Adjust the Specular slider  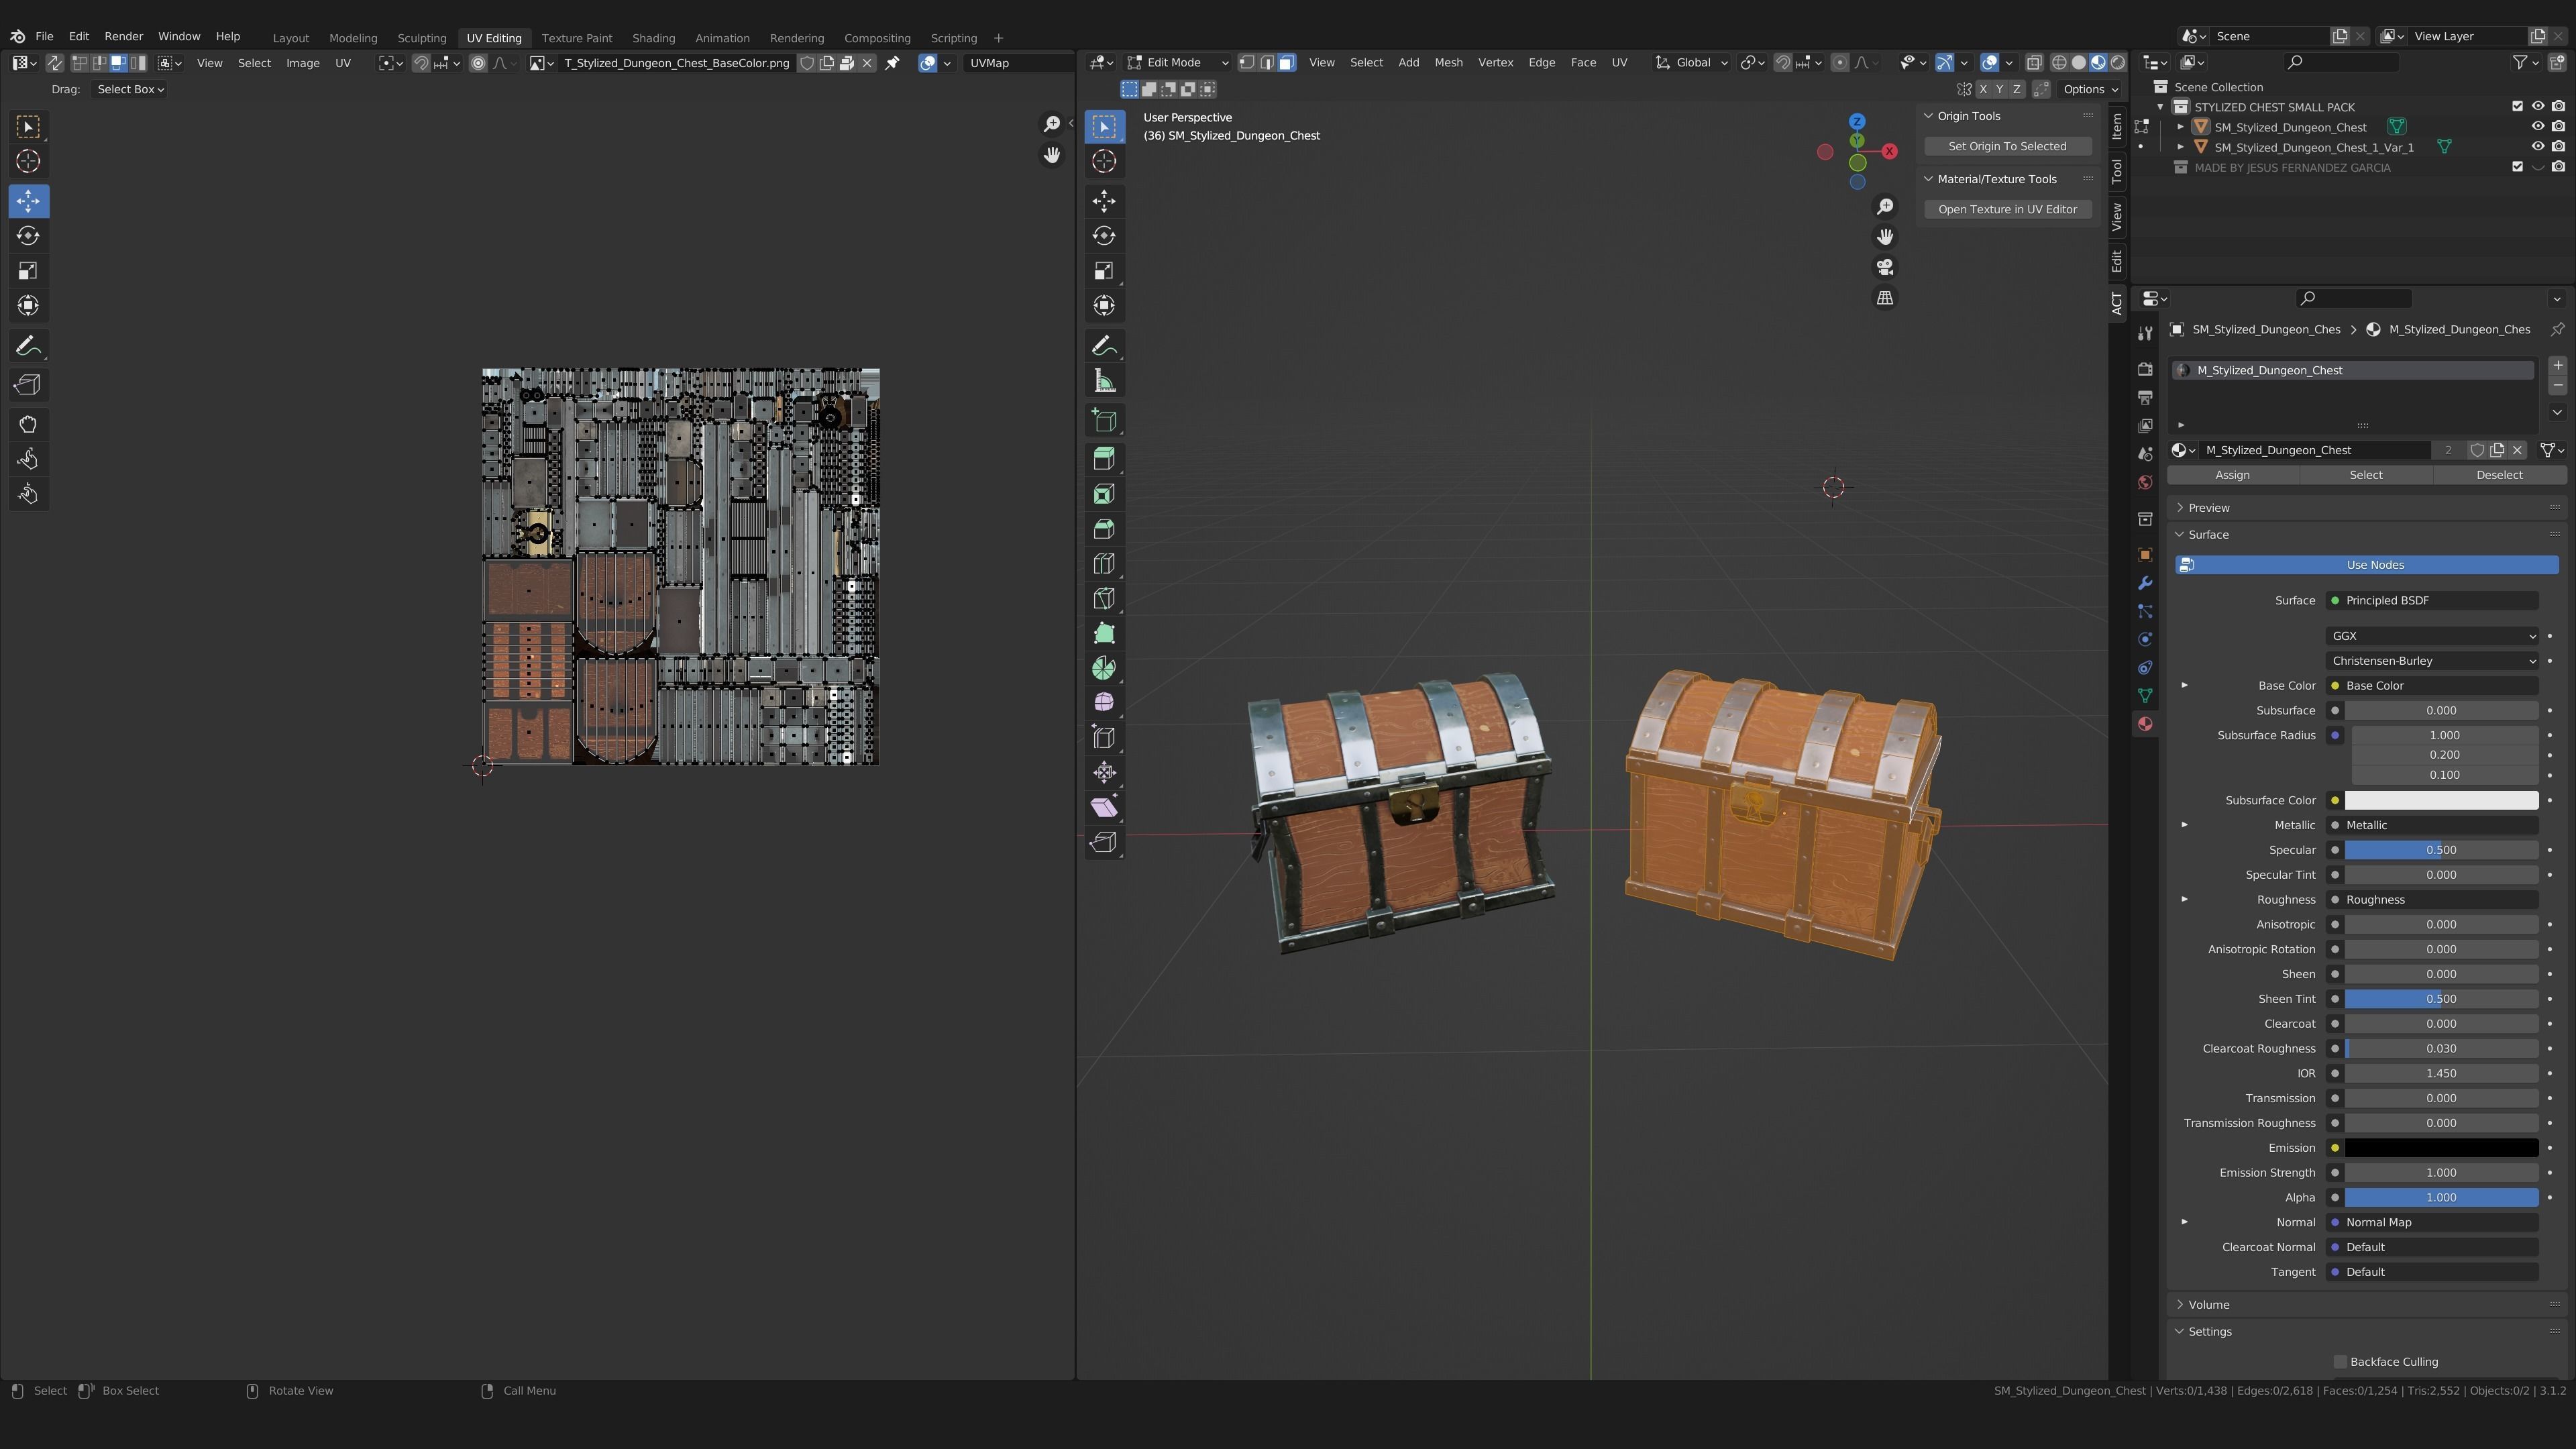(x=2440, y=850)
